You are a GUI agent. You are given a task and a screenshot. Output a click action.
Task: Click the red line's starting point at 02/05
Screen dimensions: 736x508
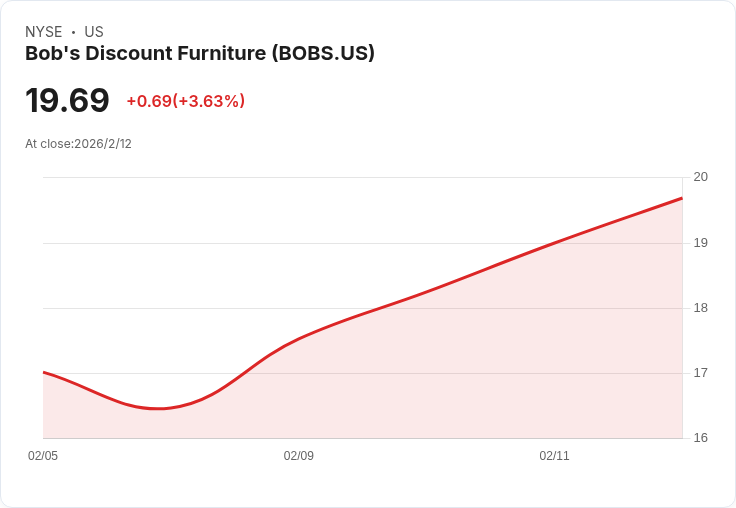click(44, 372)
